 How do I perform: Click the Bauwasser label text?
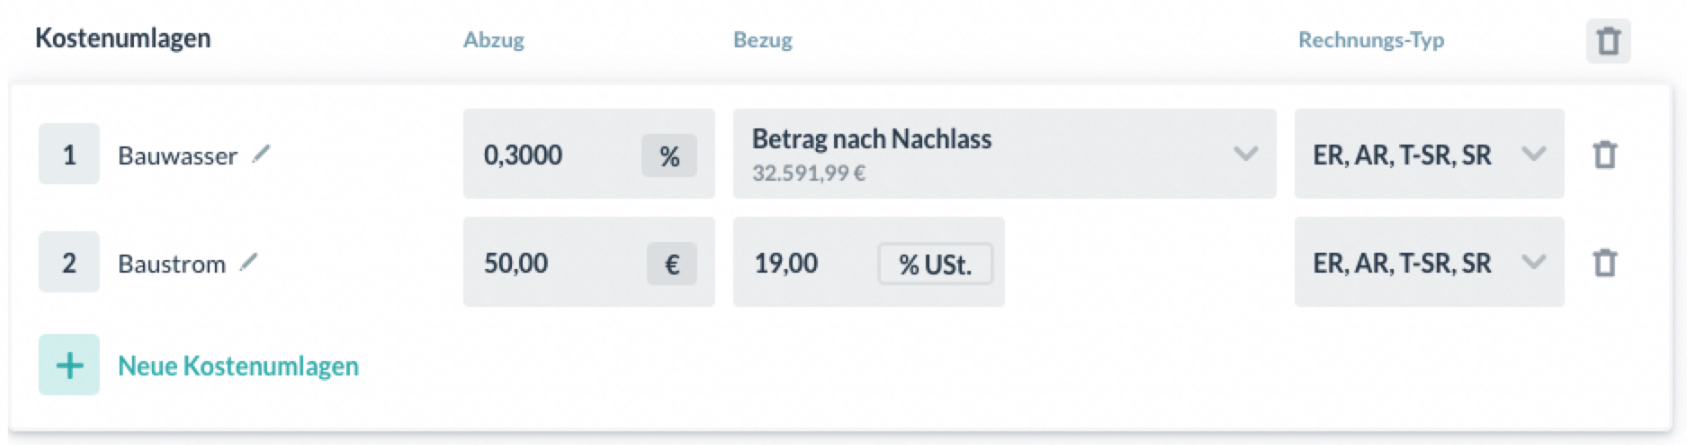[177, 156]
